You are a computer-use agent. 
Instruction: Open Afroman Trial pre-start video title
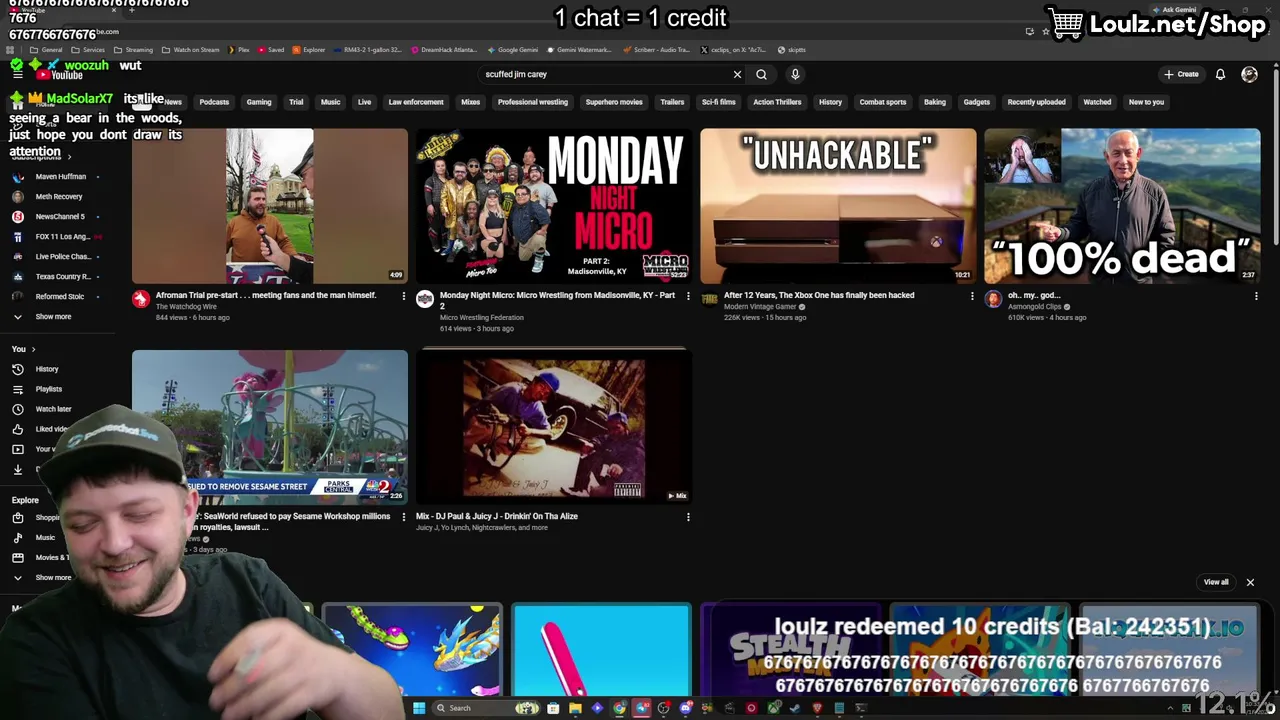266,295
